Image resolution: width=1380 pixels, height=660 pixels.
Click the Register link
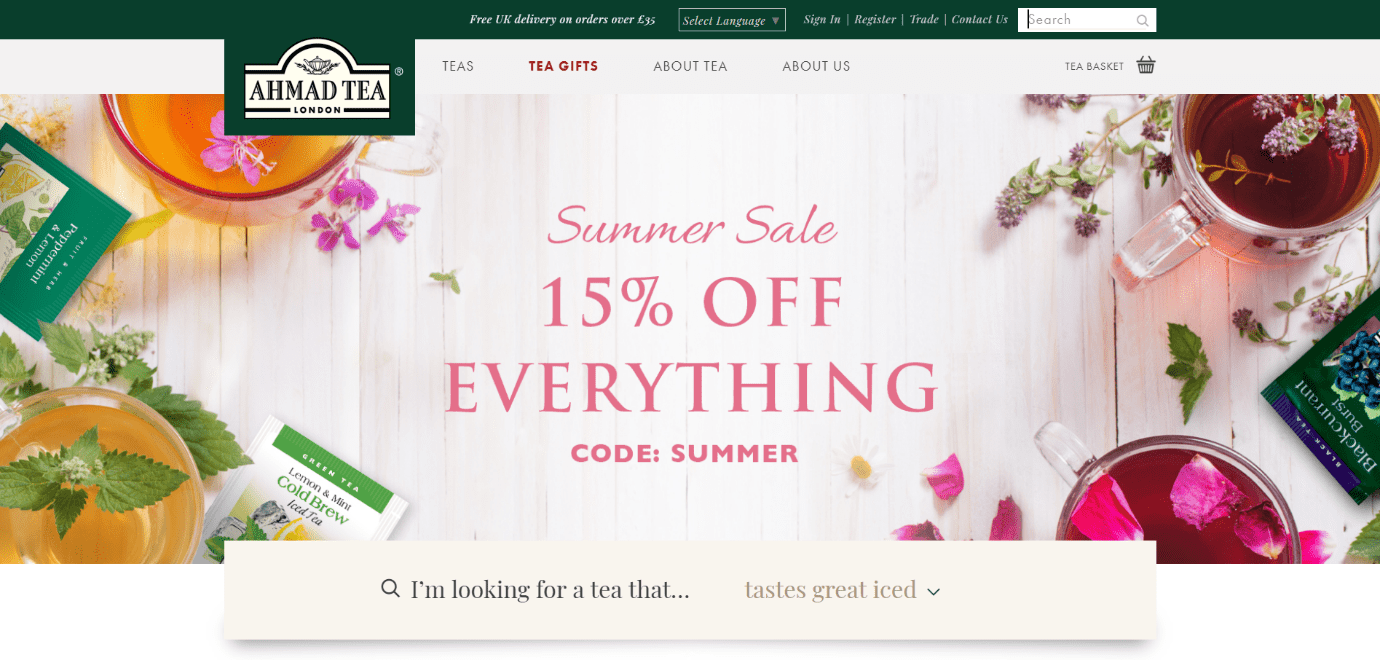[875, 19]
